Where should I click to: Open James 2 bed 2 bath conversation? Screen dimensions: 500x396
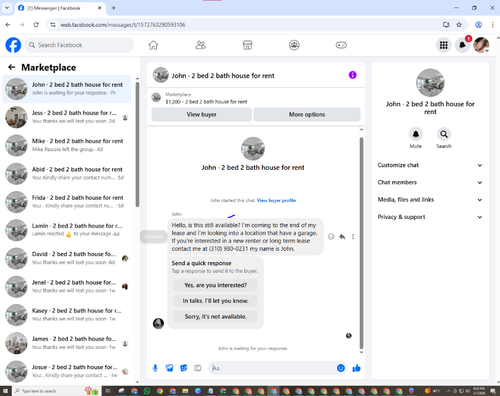pyautogui.click(x=67, y=343)
